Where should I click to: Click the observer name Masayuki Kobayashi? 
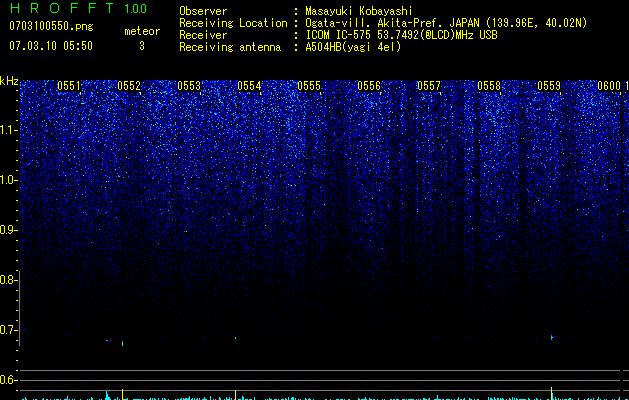[359, 11]
